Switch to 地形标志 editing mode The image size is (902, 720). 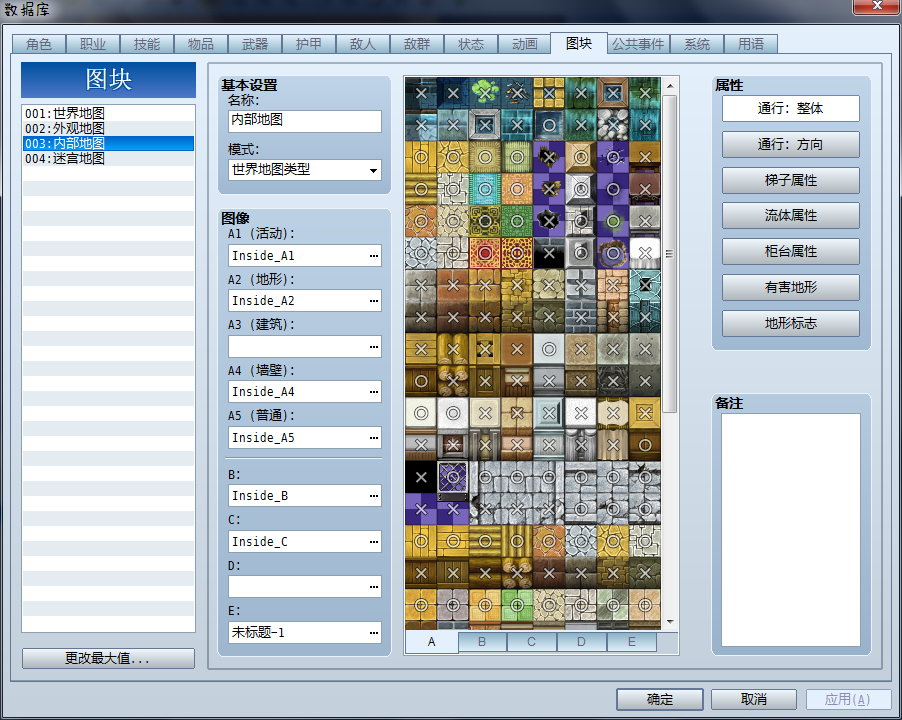pos(790,323)
